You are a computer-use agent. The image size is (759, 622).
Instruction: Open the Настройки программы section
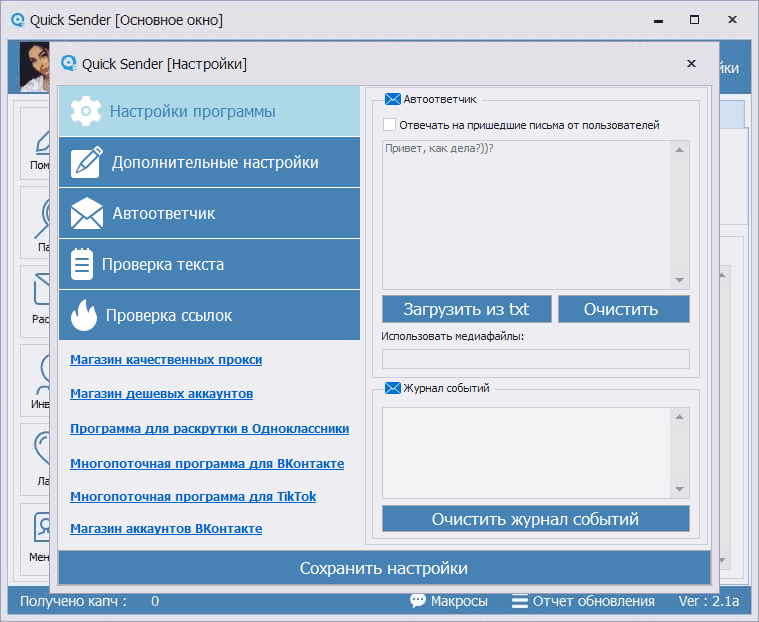[209, 111]
